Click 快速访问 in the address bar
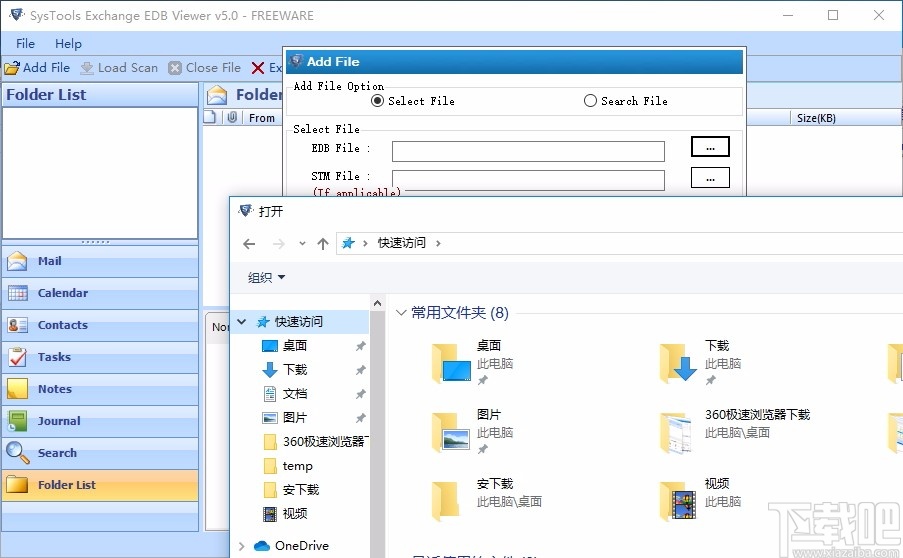 [402, 243]
